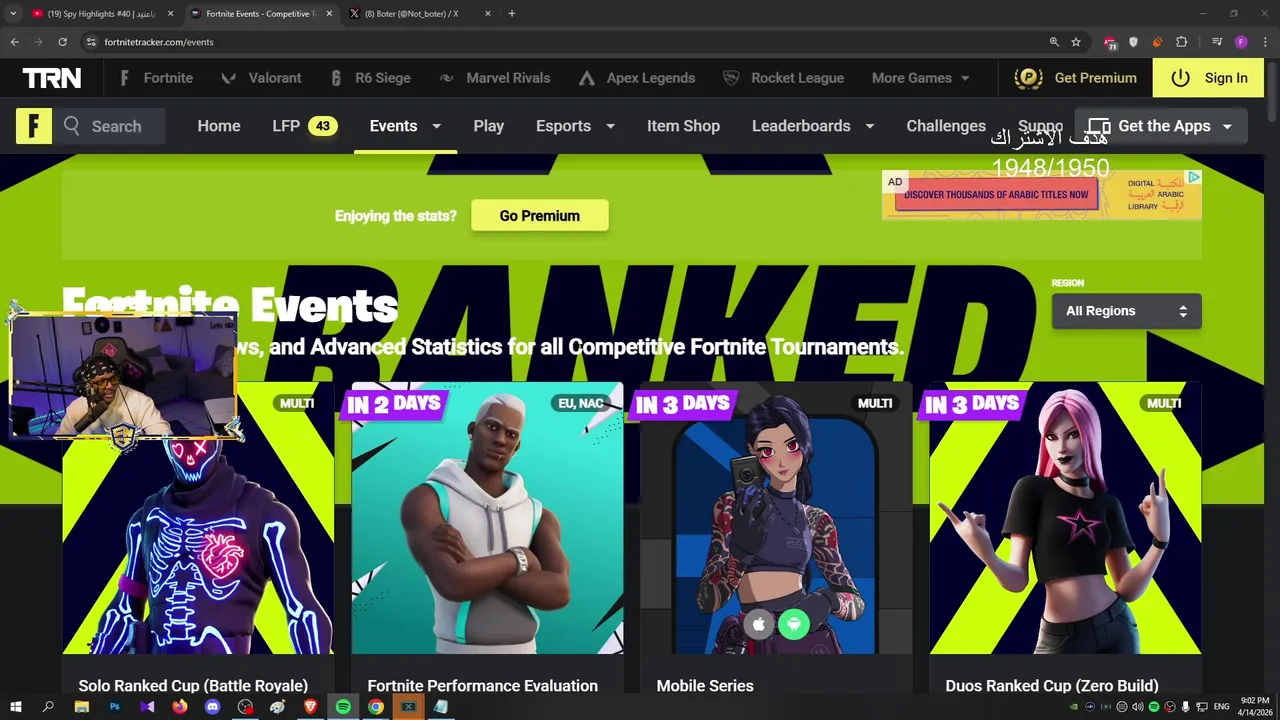
Task: Open the media control music-note icon
Action: (1217, 42)
